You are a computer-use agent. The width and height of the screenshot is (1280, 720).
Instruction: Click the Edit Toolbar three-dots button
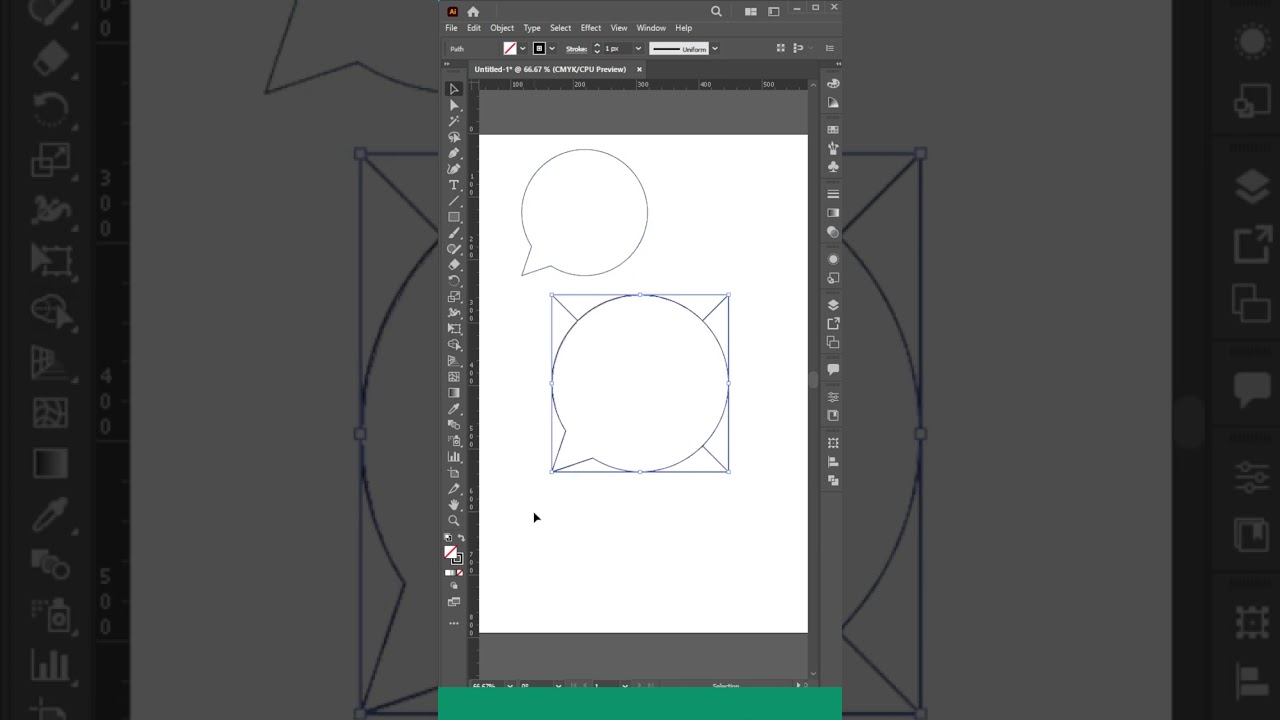(x=454, y=623)
